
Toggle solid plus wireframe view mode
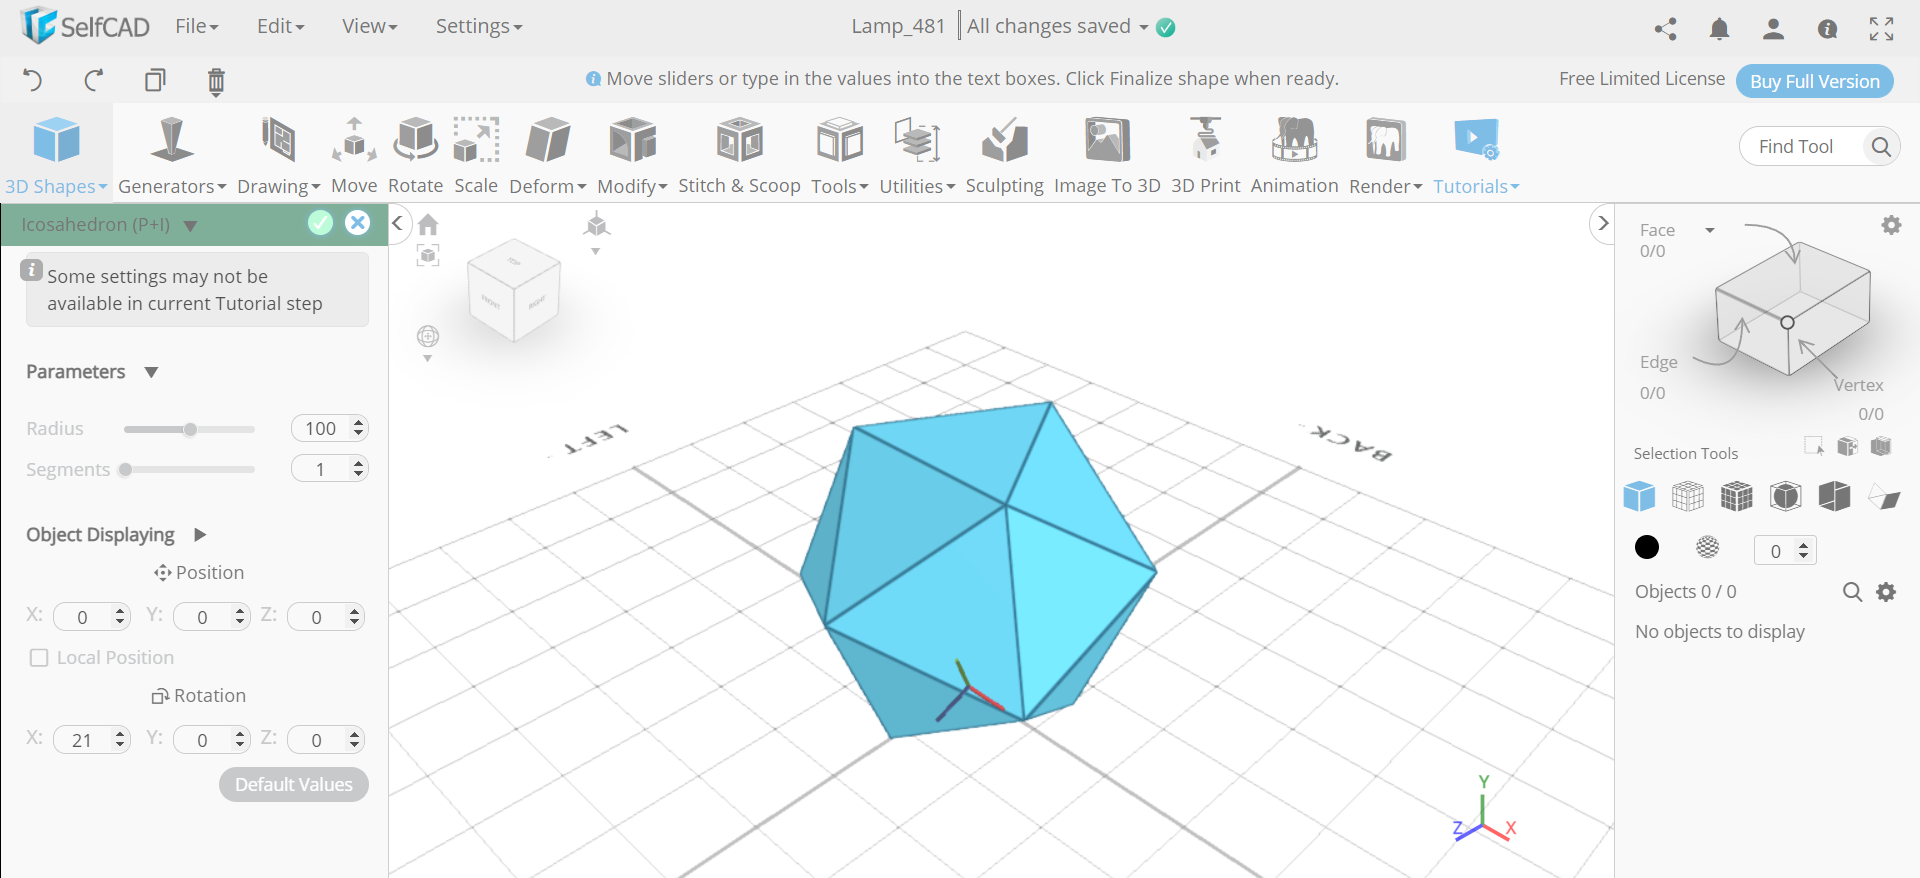[1737, 496]
